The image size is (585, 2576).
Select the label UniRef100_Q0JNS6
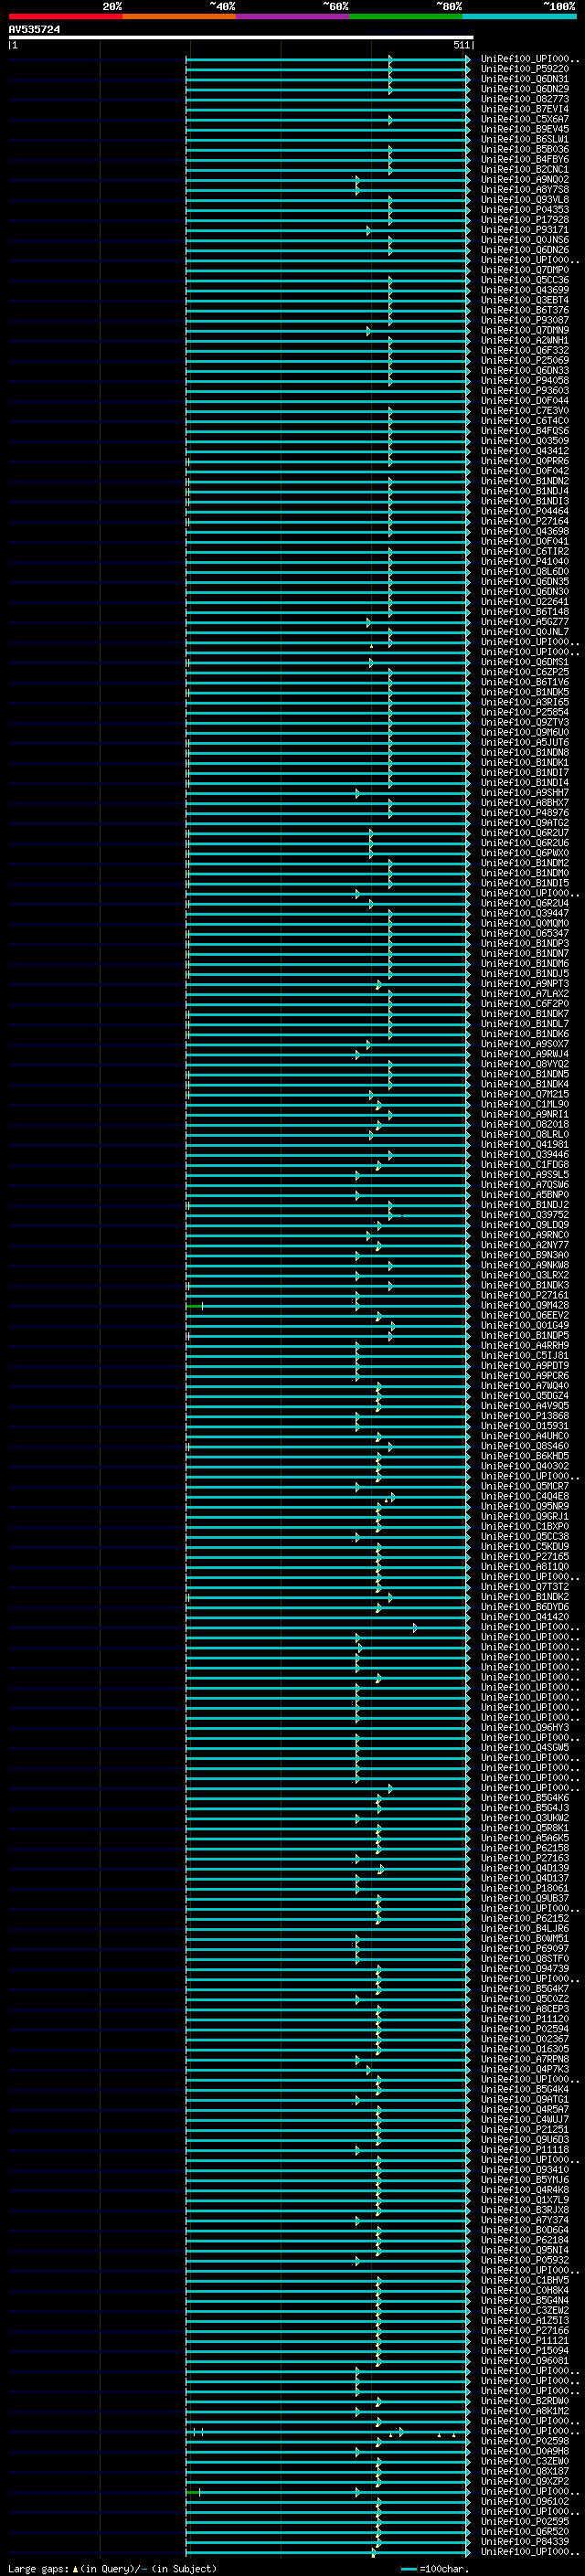(x=525, y=240)
